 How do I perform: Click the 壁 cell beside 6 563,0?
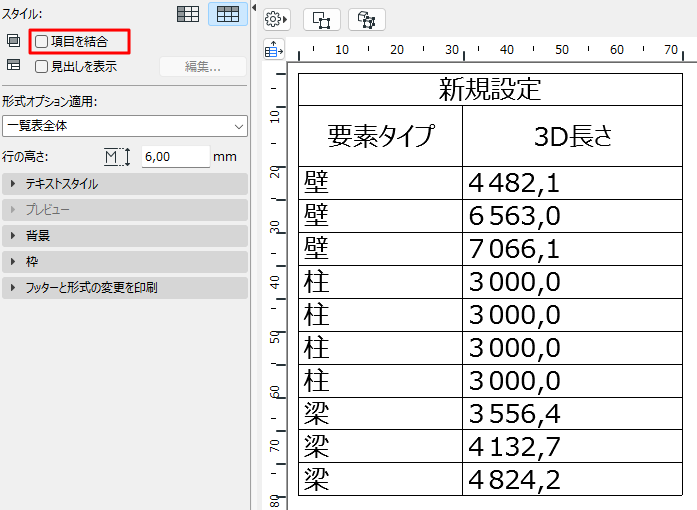(381, 216)
